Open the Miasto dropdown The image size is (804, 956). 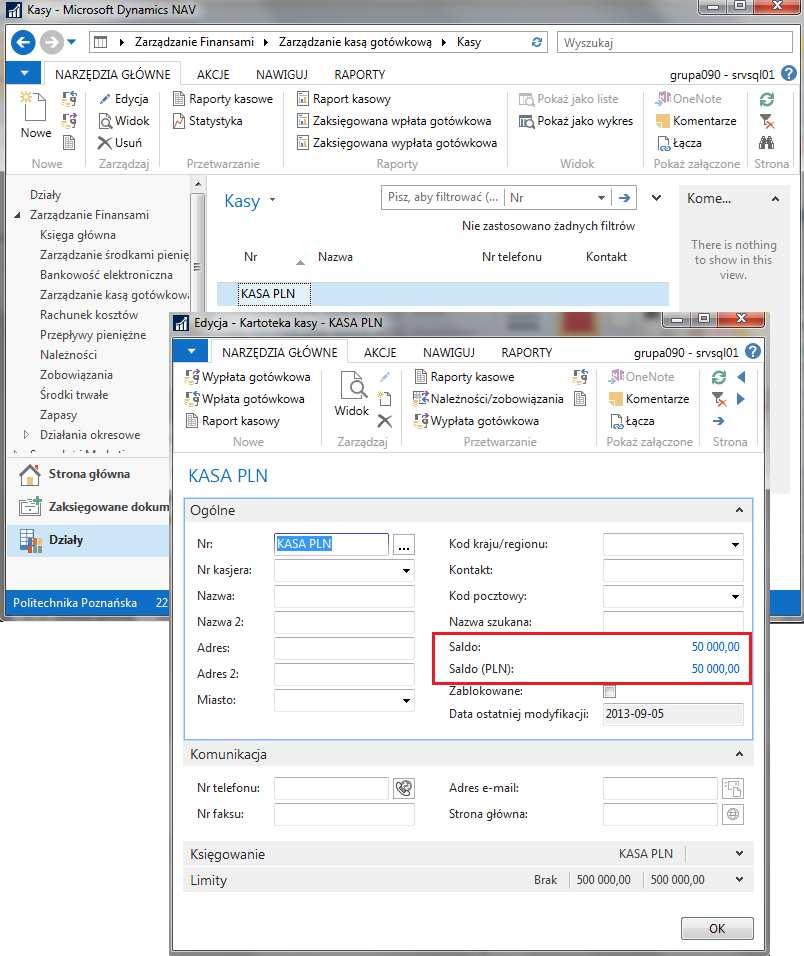pyautogui.click(x=406, y=701)
